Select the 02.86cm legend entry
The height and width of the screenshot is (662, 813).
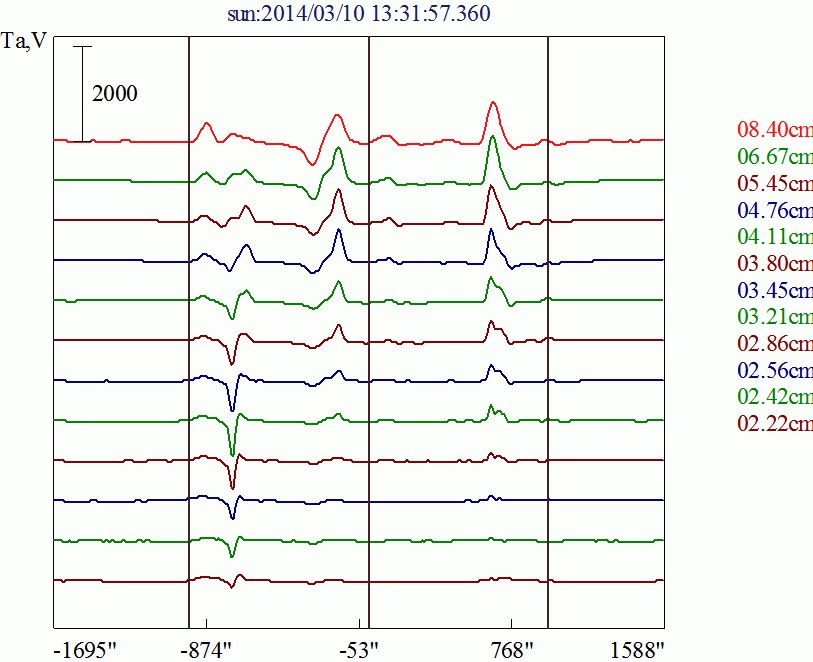point(775,343)
